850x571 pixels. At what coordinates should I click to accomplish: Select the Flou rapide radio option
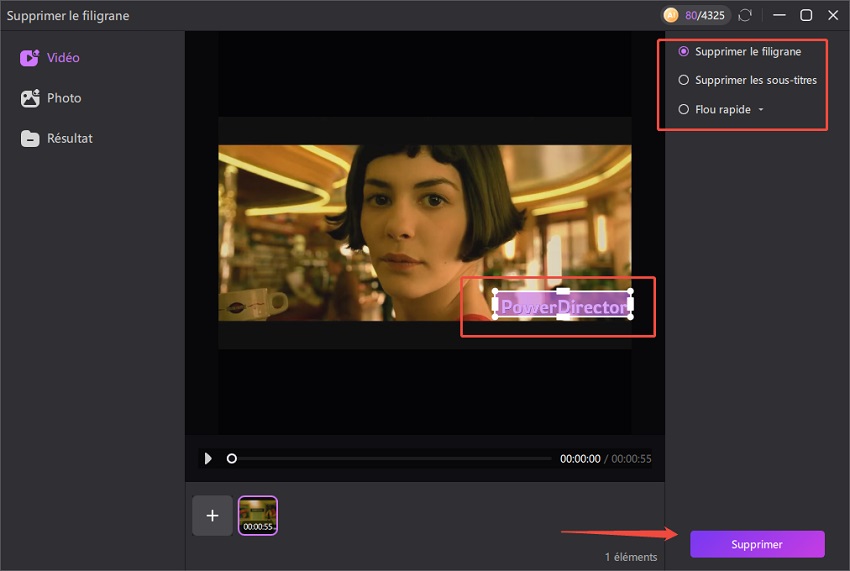684,109
